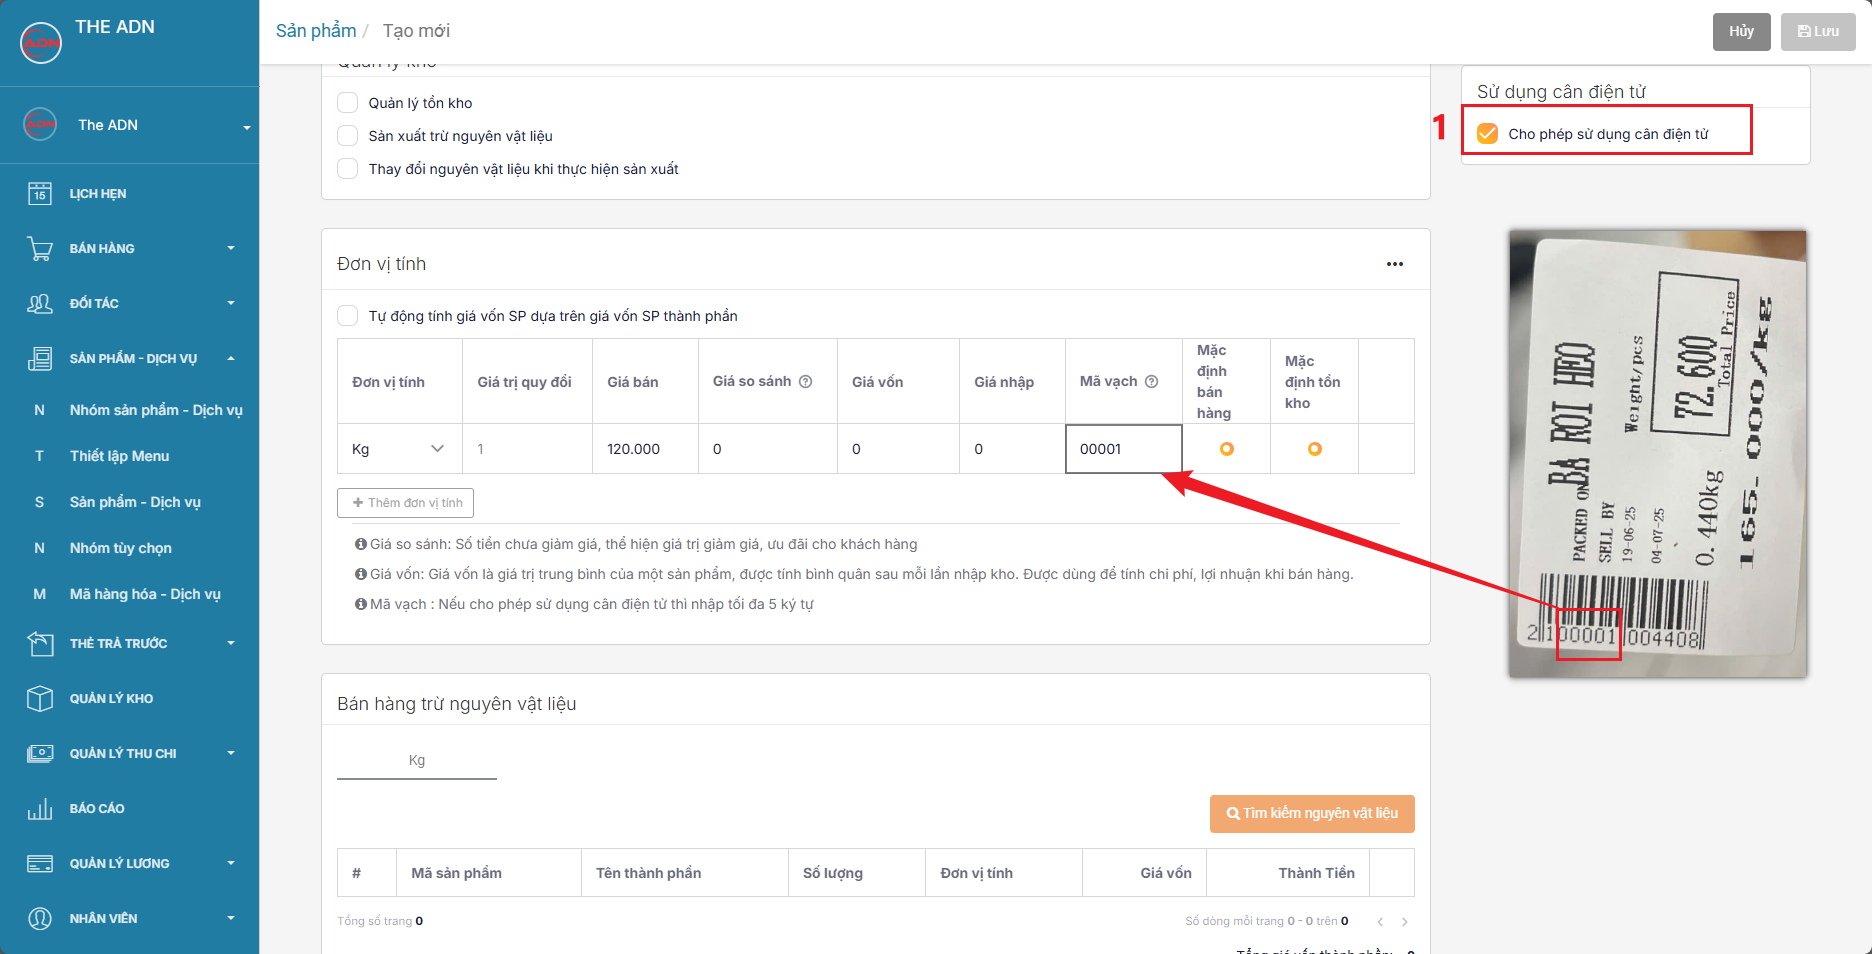The image size is (1872, 954).
Task: Click the Lịch hẹn calendar icon
Action: (x=40, y=194)
